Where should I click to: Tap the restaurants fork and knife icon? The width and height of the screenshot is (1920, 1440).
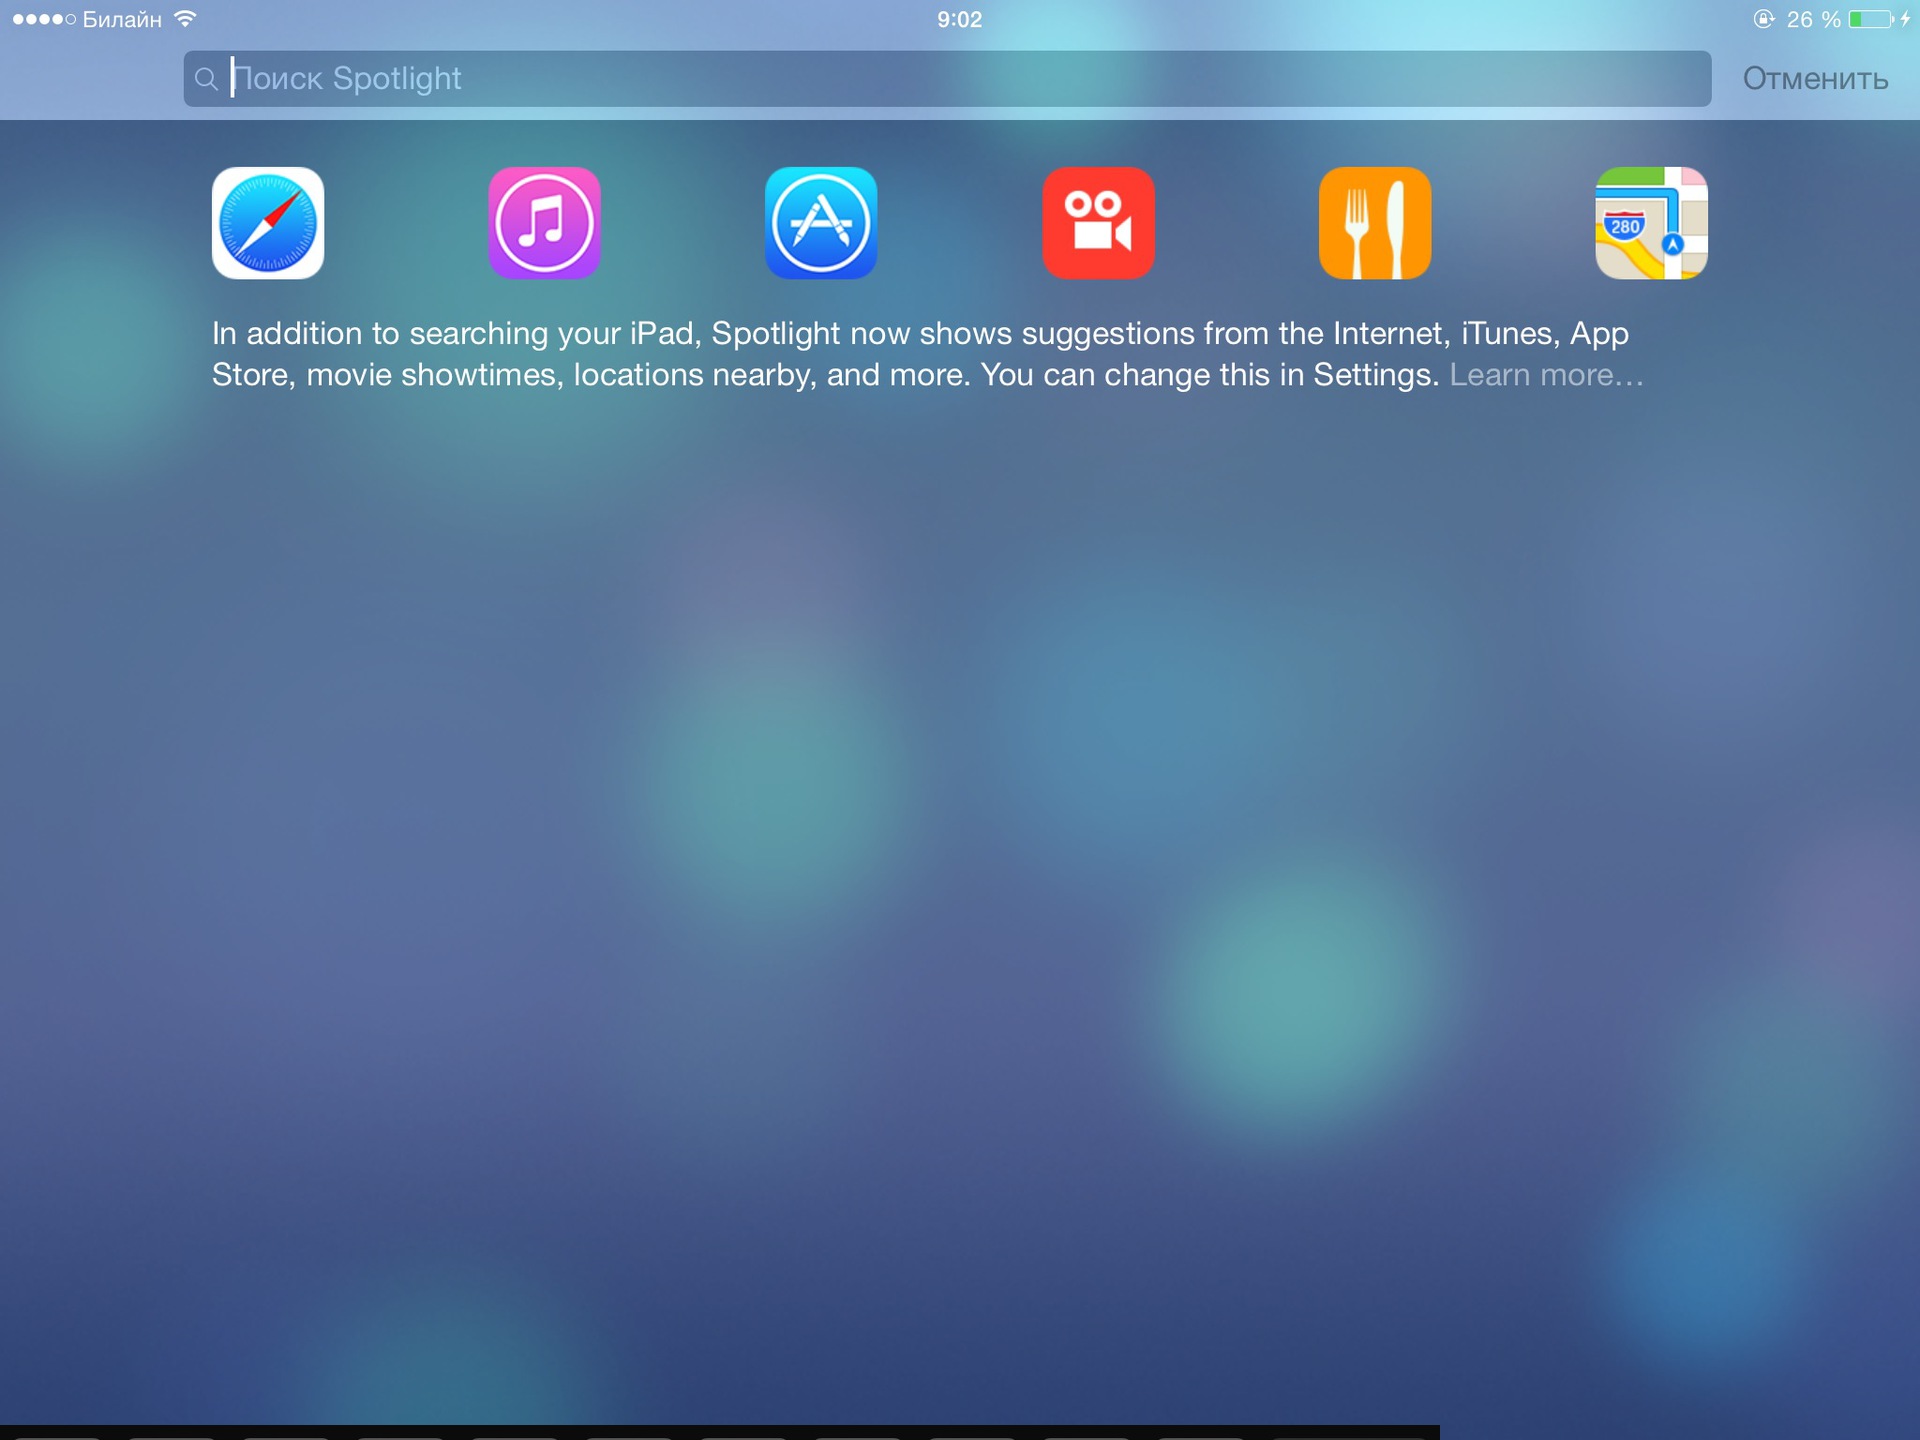[x=1375, y=223]
